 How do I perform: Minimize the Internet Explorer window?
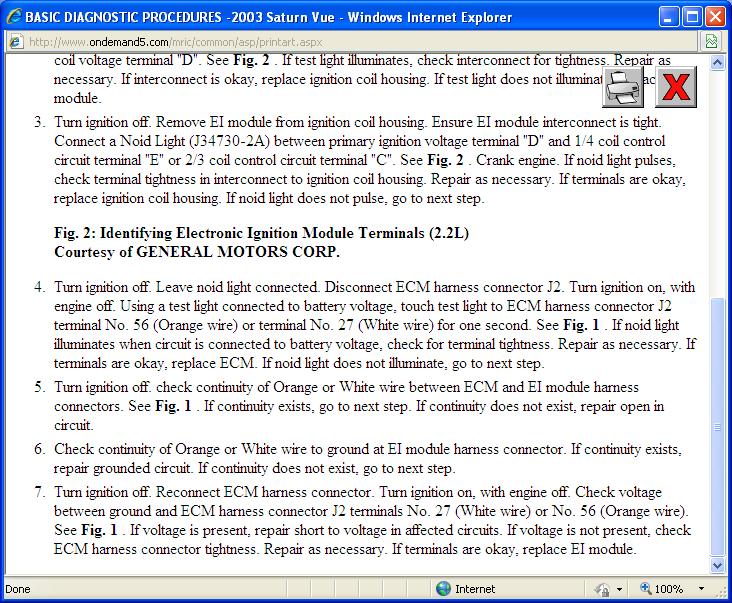coord(669,17)
